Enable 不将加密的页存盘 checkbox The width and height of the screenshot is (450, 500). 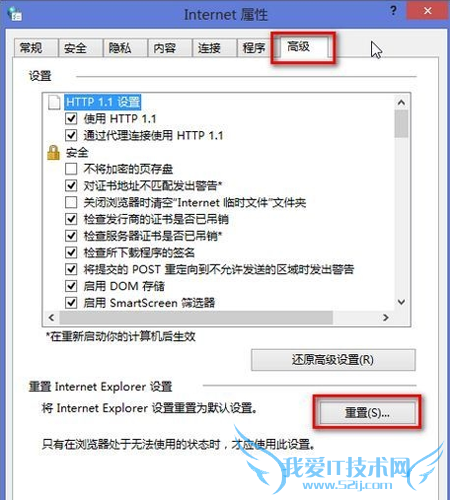[71, 169]
